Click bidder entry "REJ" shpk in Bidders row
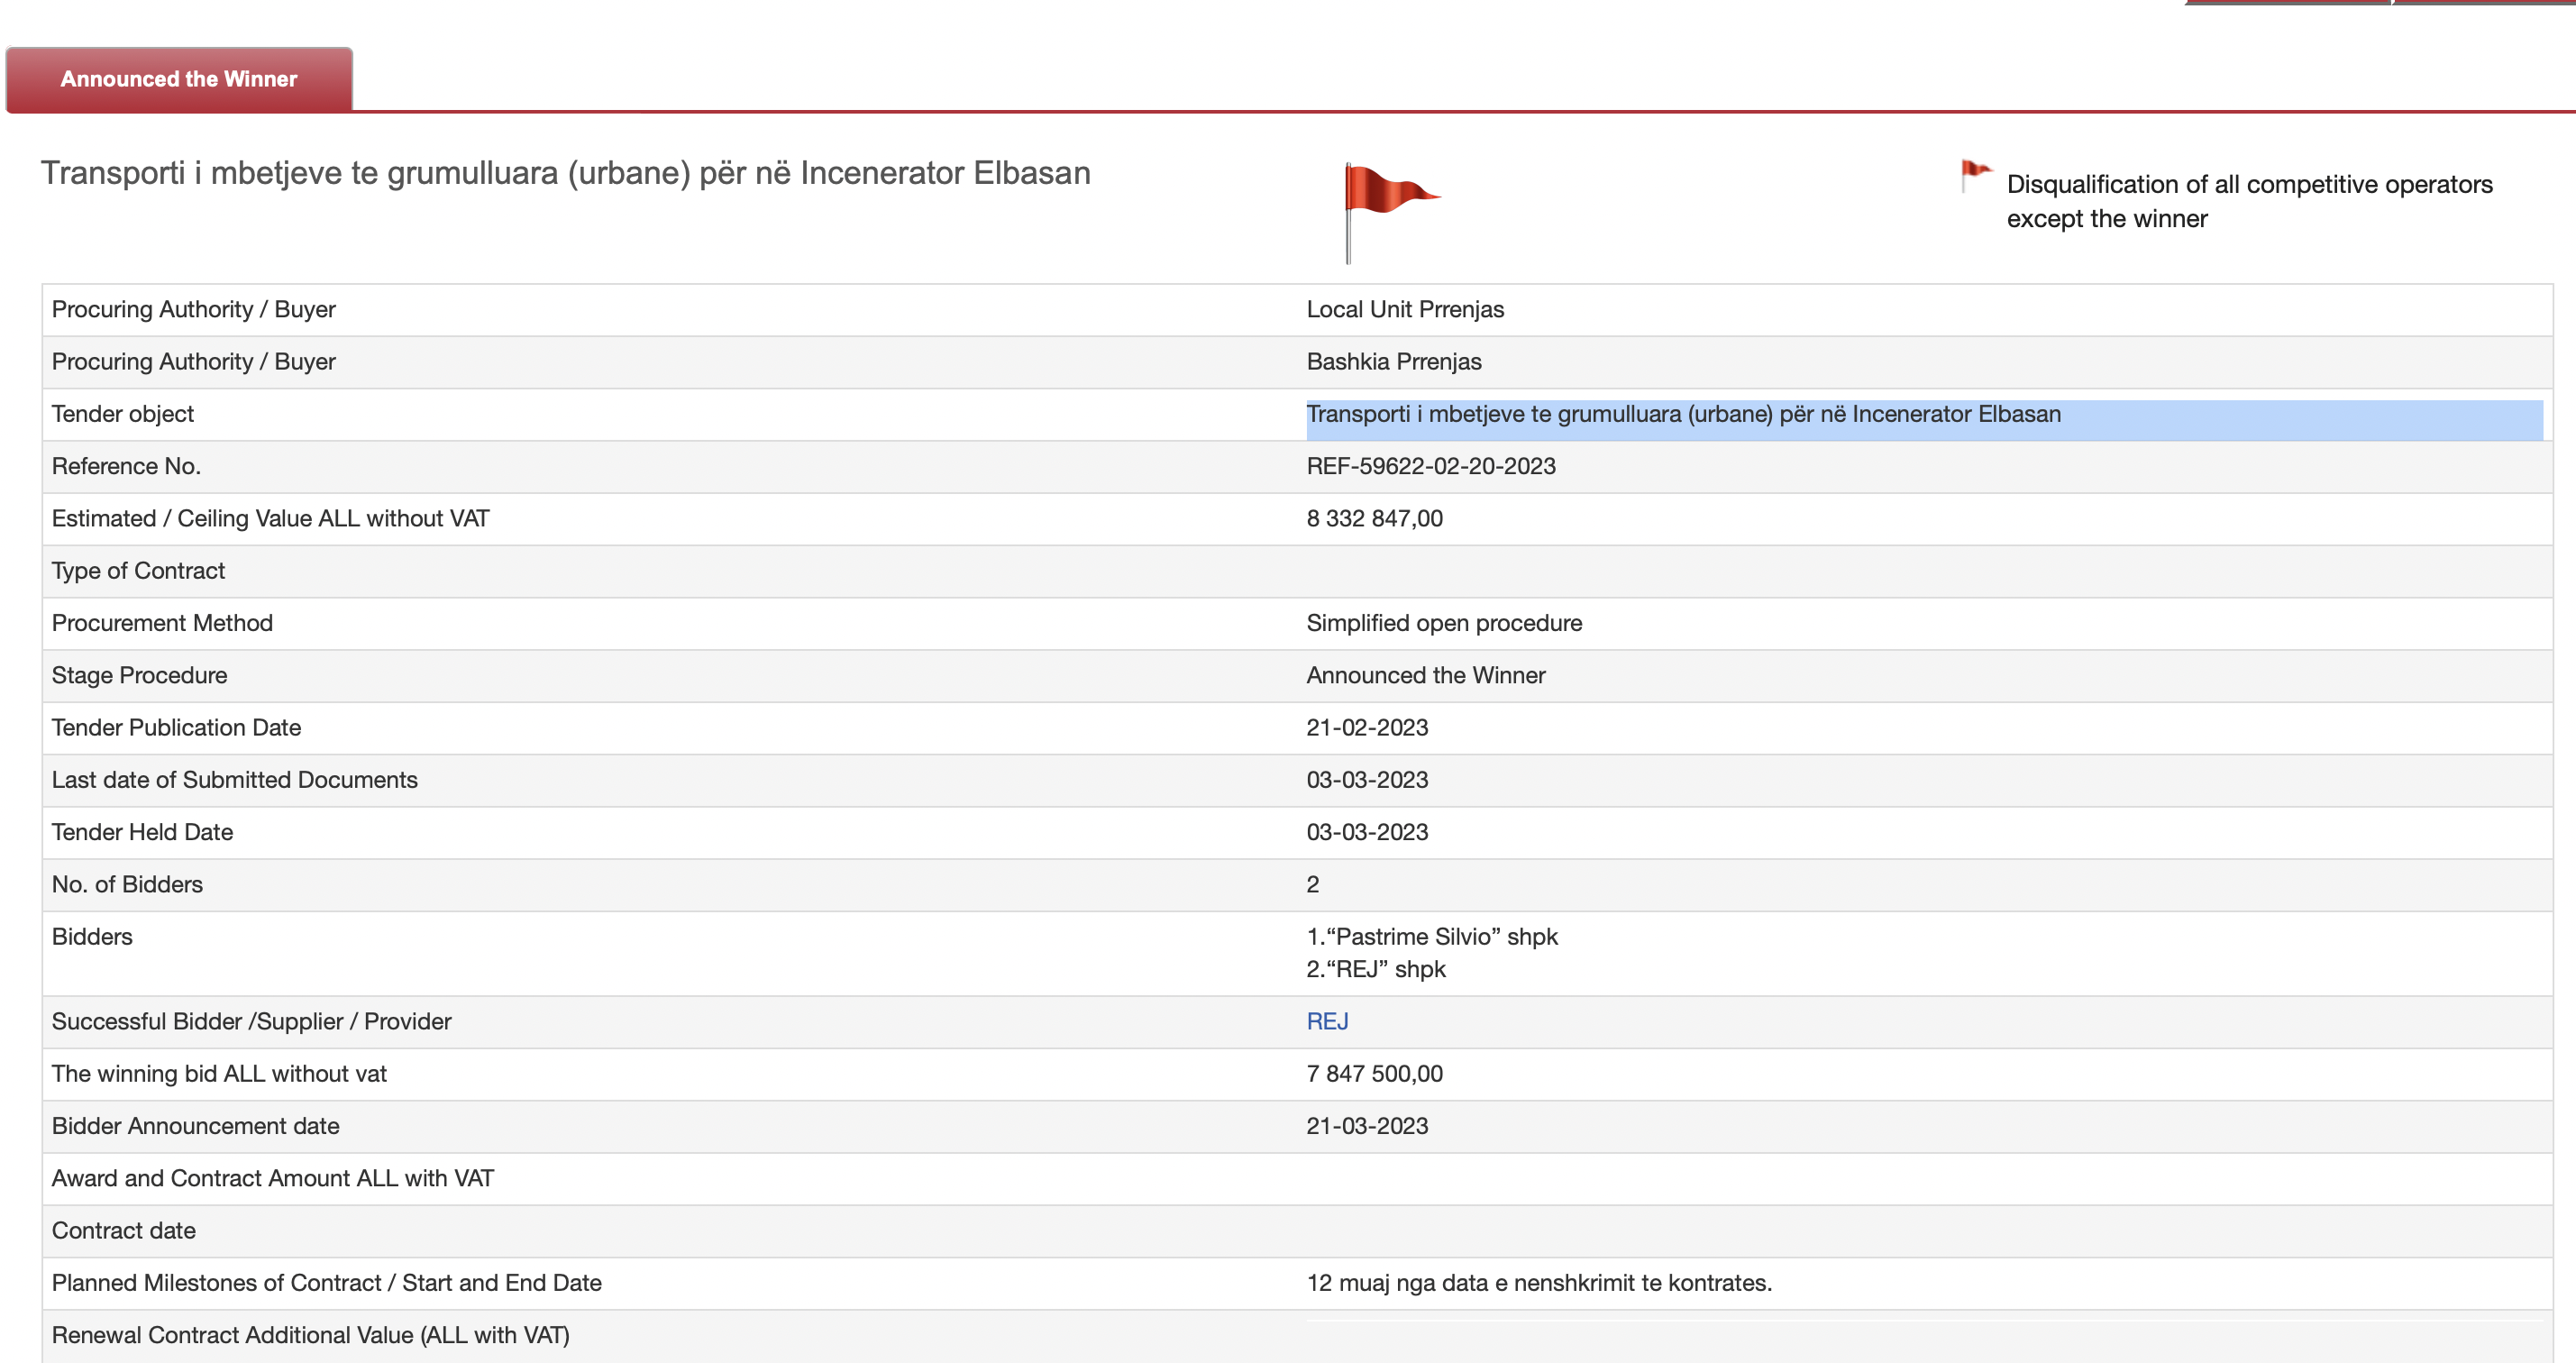Screen dimensions: 2576x1363 point(1375,969)
